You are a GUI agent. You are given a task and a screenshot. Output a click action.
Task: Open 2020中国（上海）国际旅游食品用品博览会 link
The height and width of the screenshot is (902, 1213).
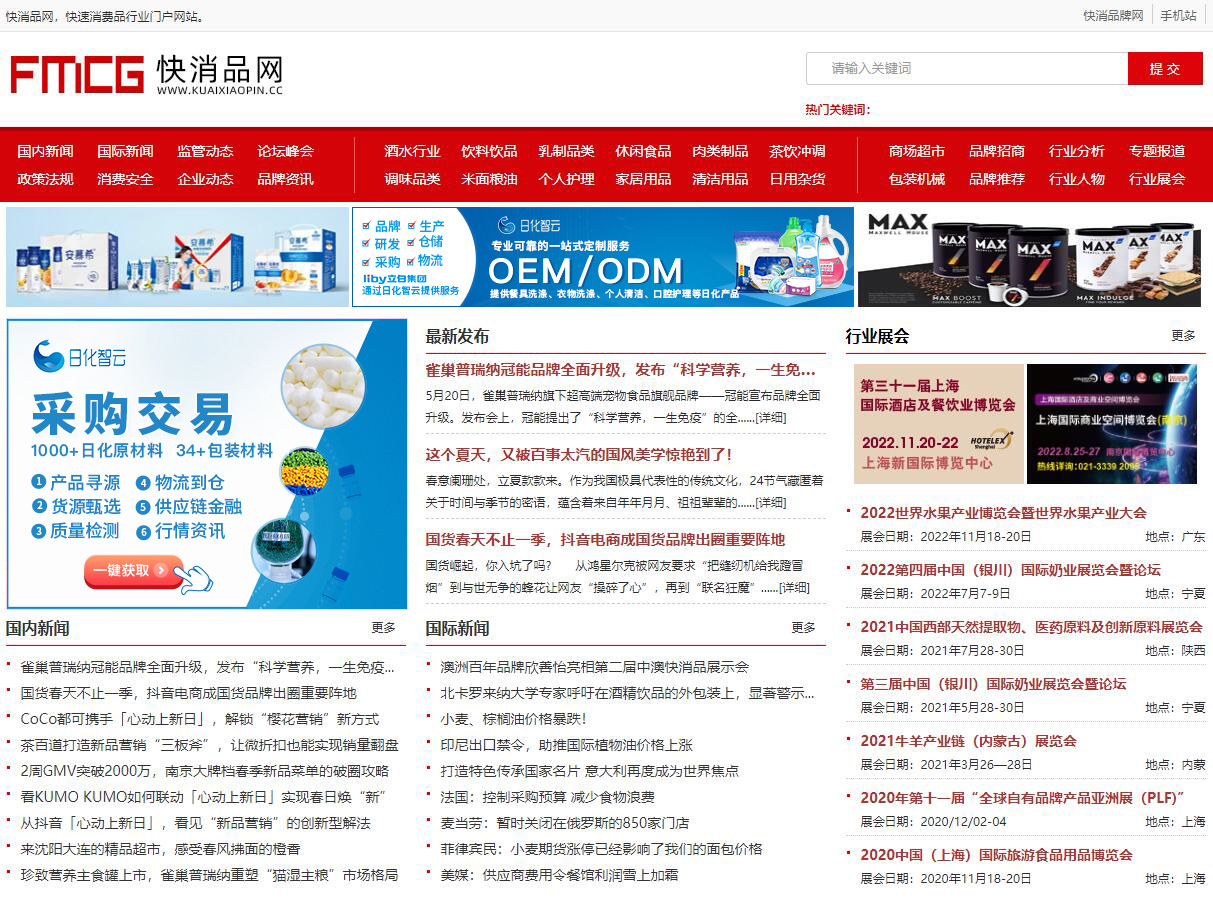(x=996, y=855)
